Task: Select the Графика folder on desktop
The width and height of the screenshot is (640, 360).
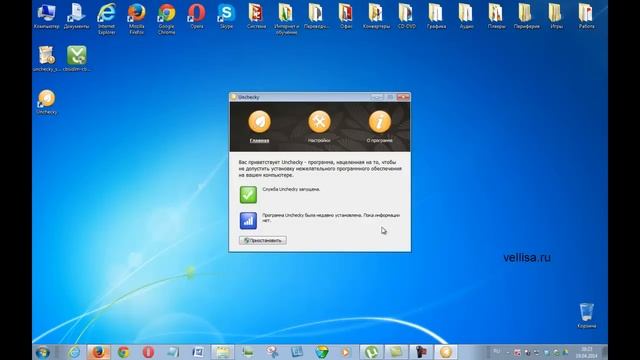Action: (436, 16)
